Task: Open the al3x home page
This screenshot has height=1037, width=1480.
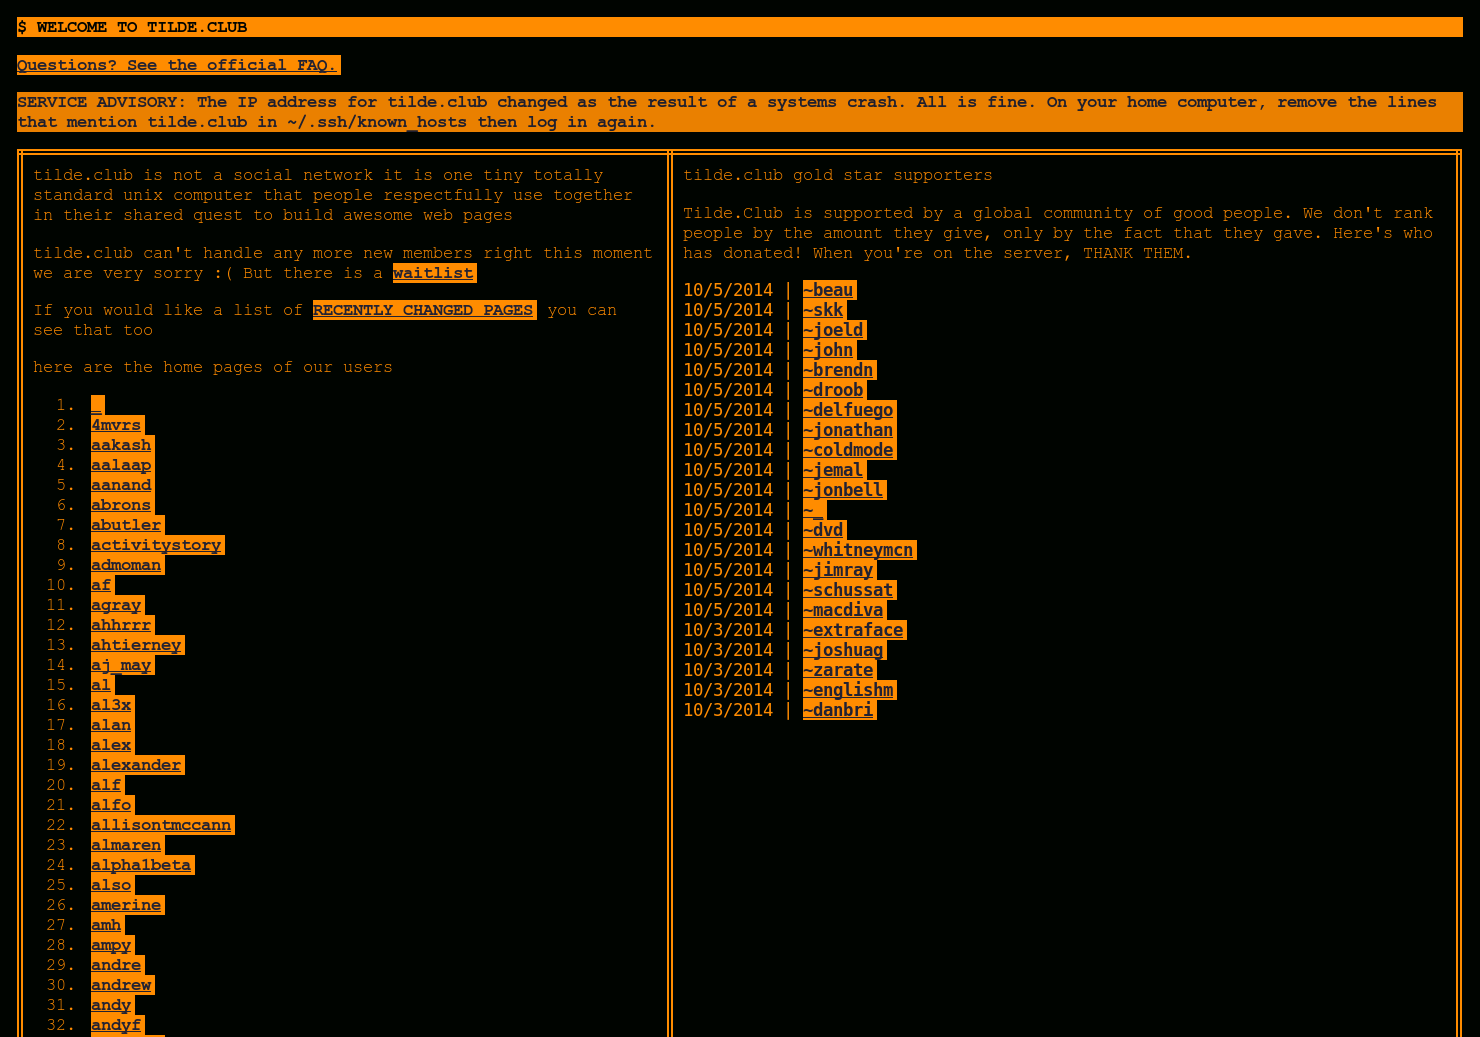Action: point(111,705)
